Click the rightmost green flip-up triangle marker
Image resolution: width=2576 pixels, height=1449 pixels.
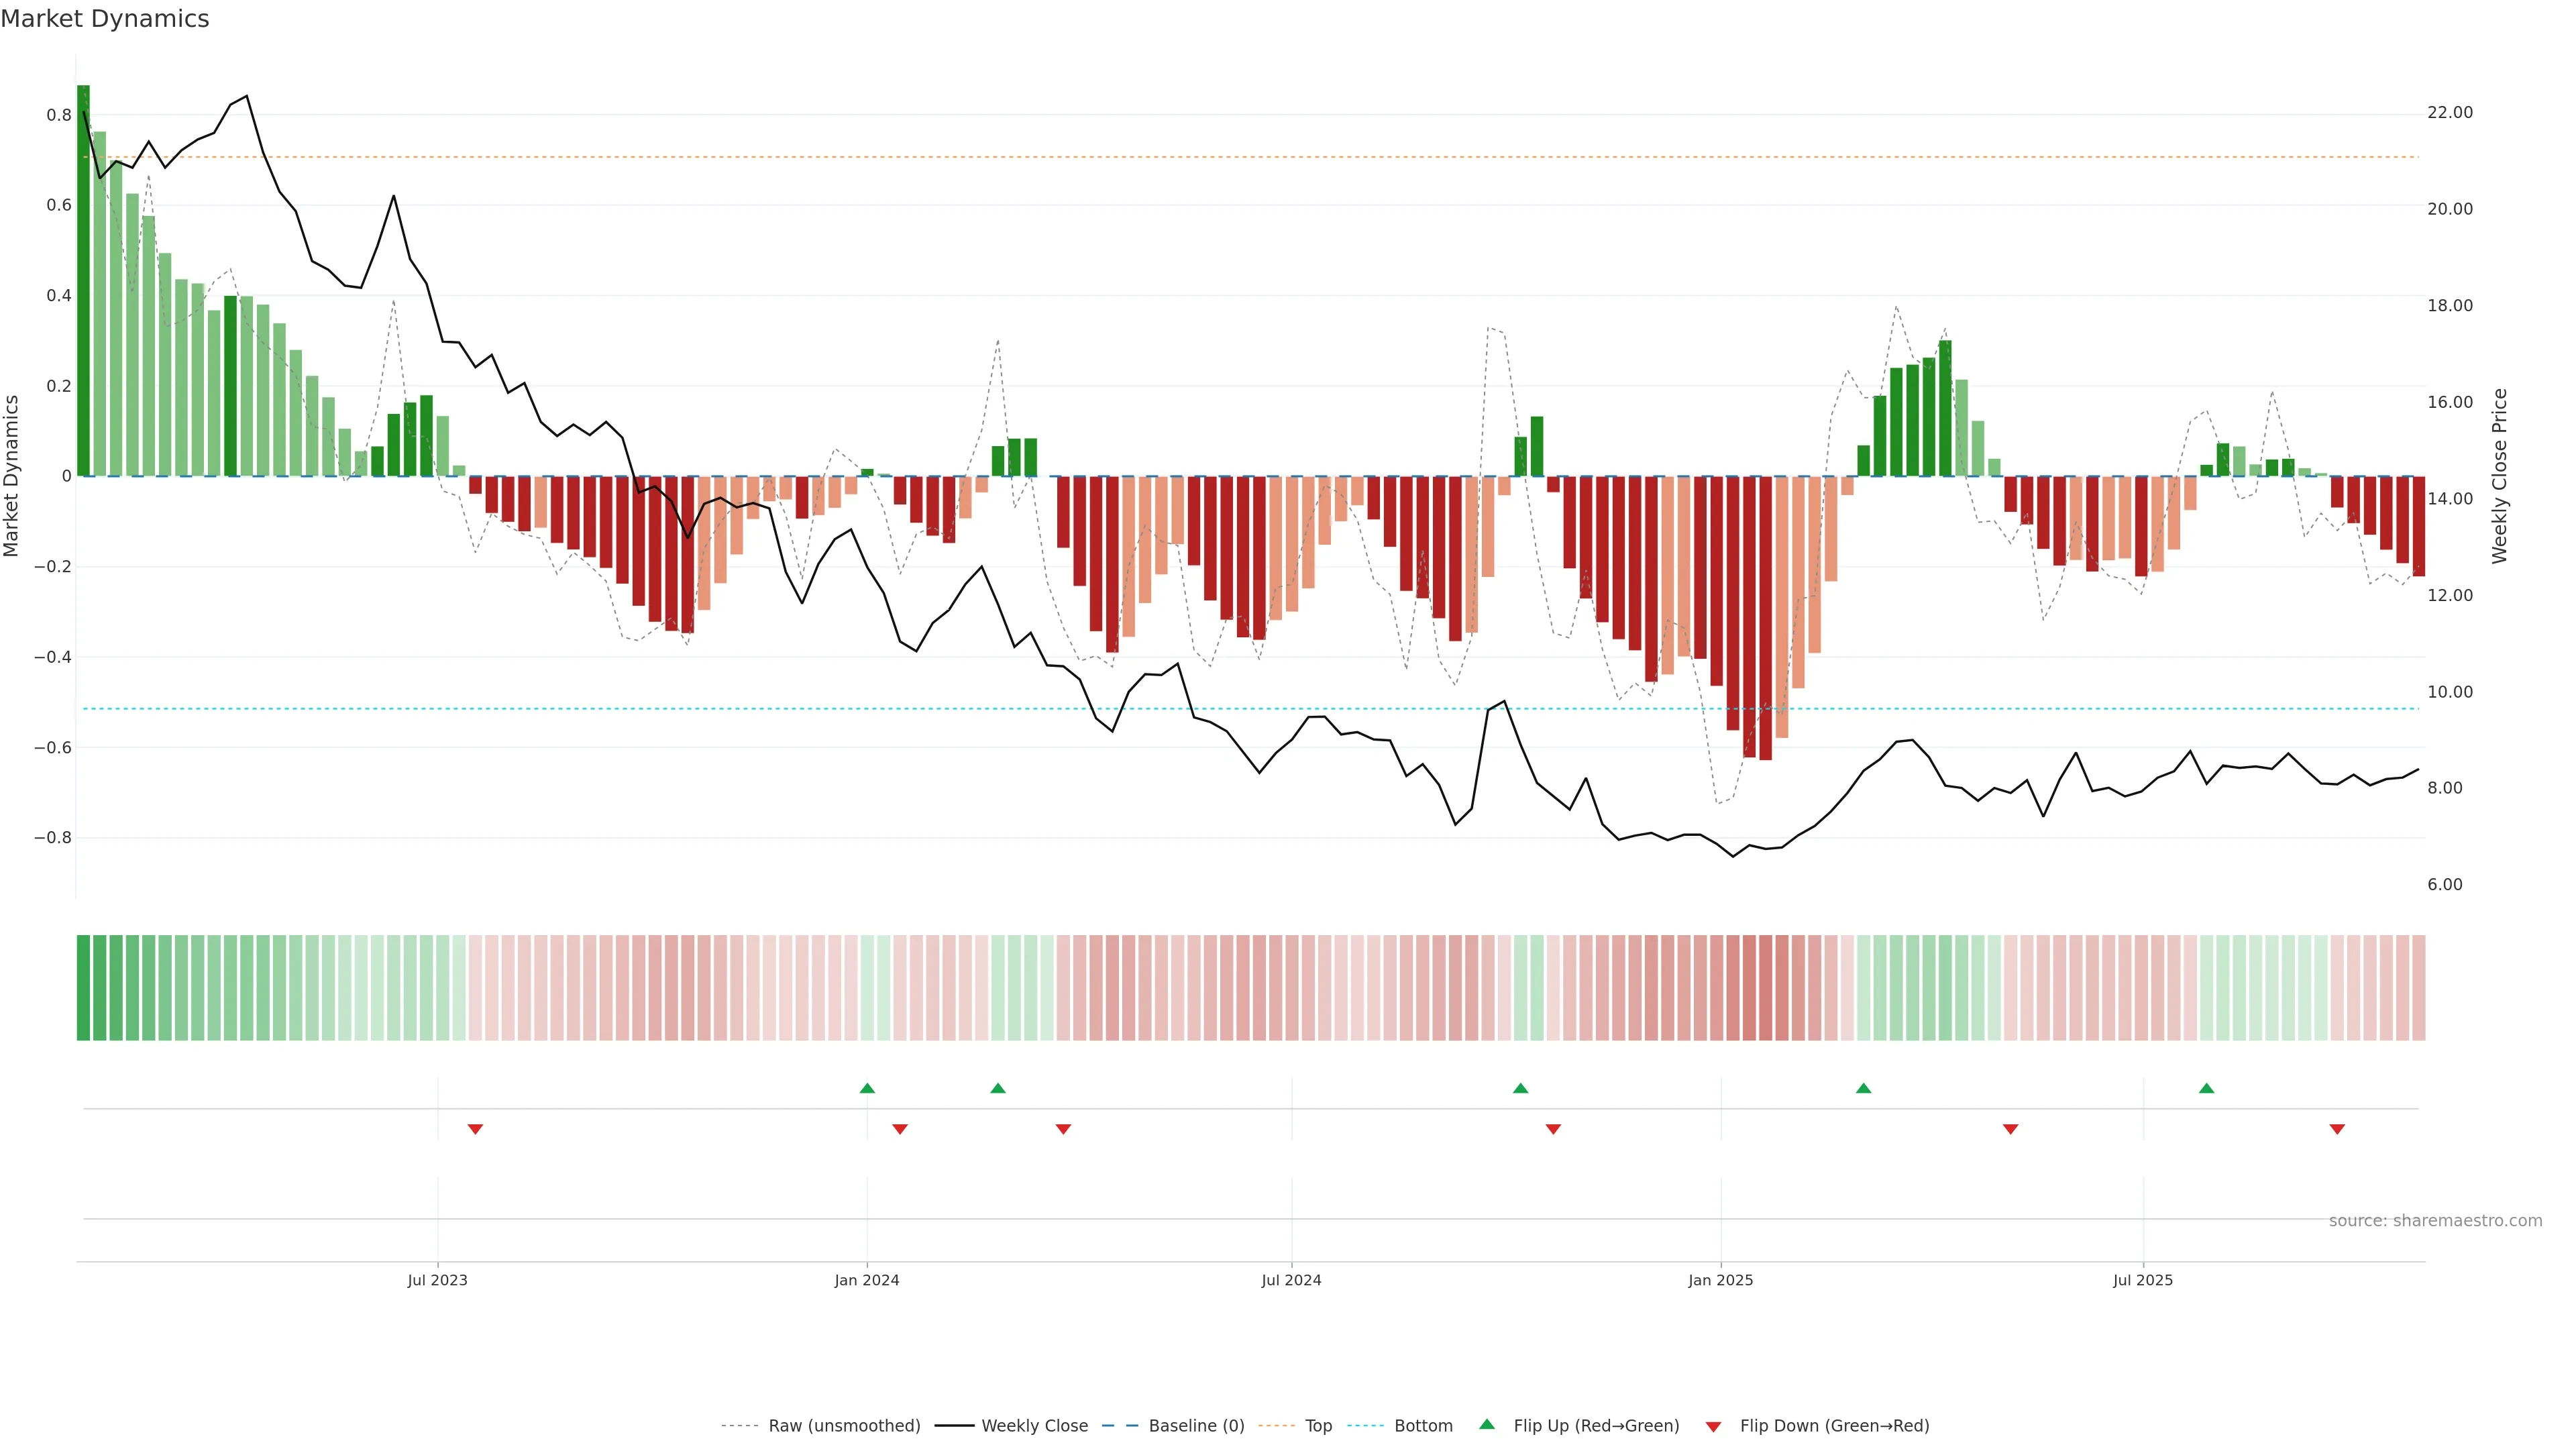click(x=2206, y=1088)
